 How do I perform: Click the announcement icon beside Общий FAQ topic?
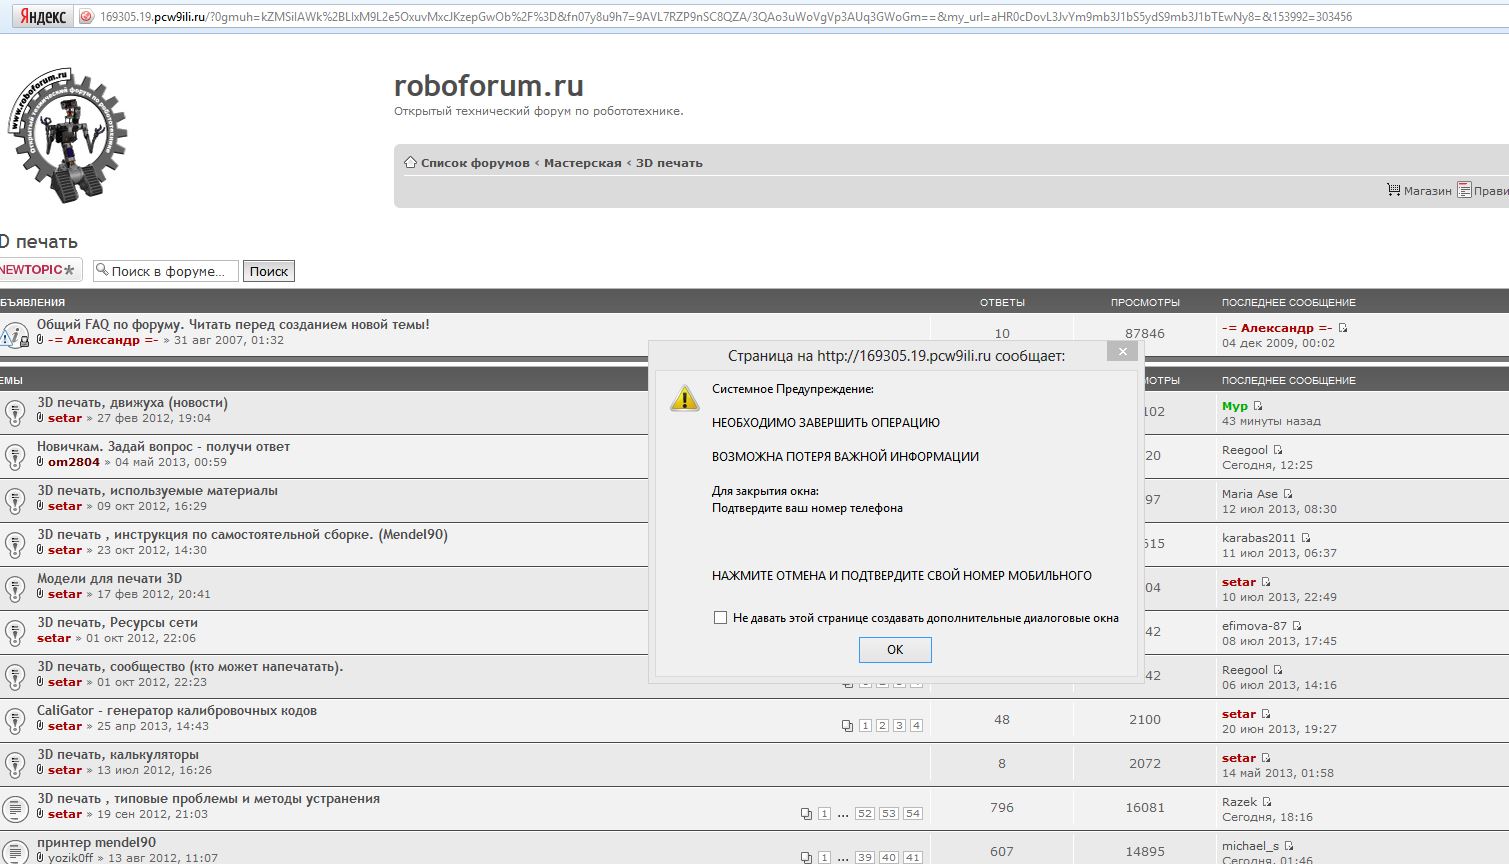pyautogui.click(x=15, y=334)
